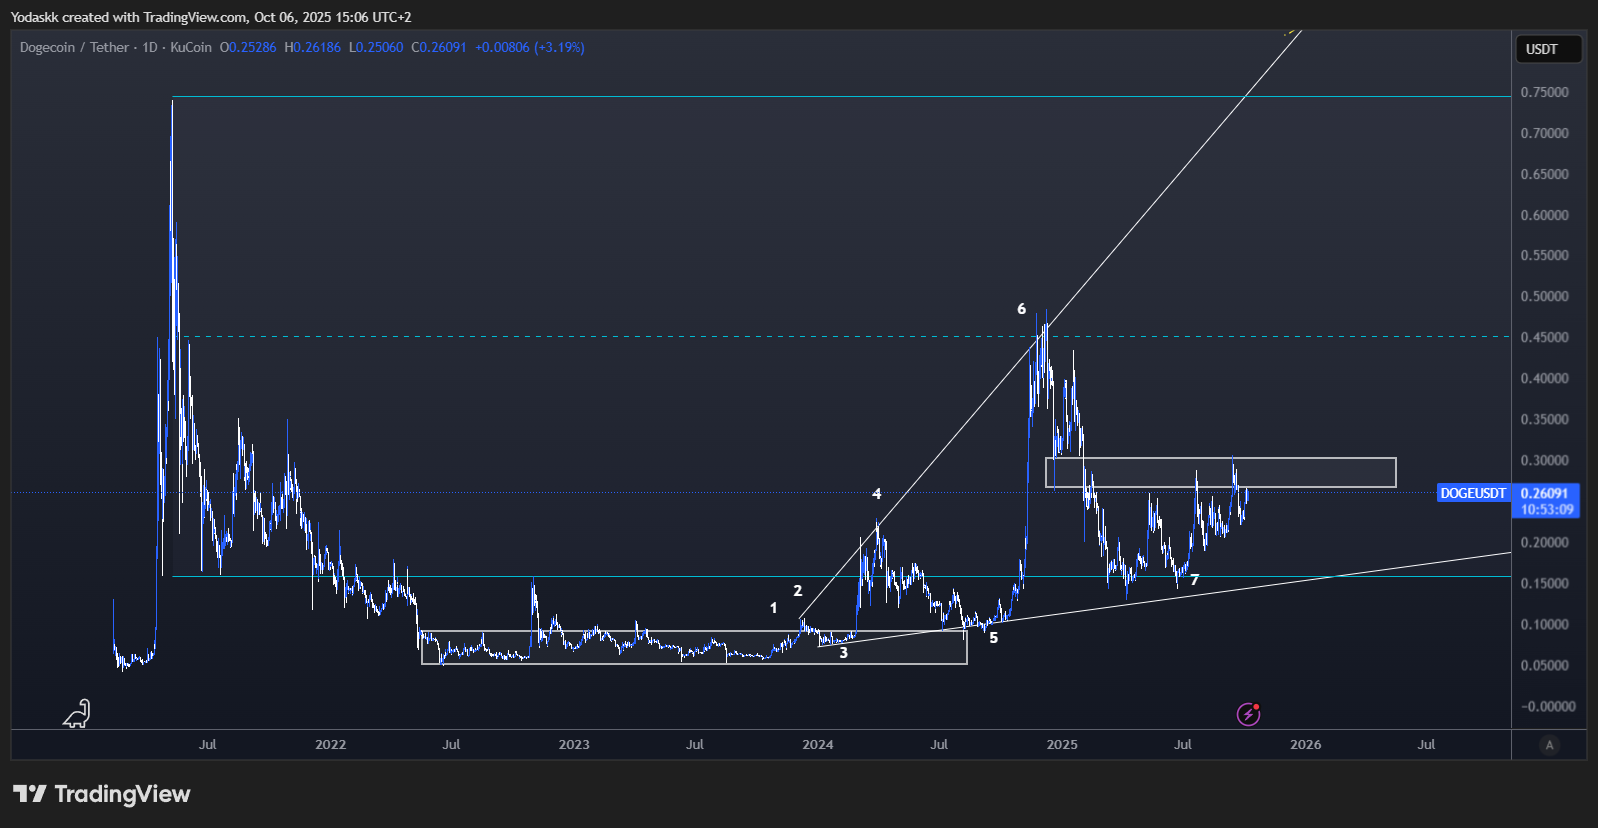Select the Dogecoin / Tether symbol title

click(74, 47)
